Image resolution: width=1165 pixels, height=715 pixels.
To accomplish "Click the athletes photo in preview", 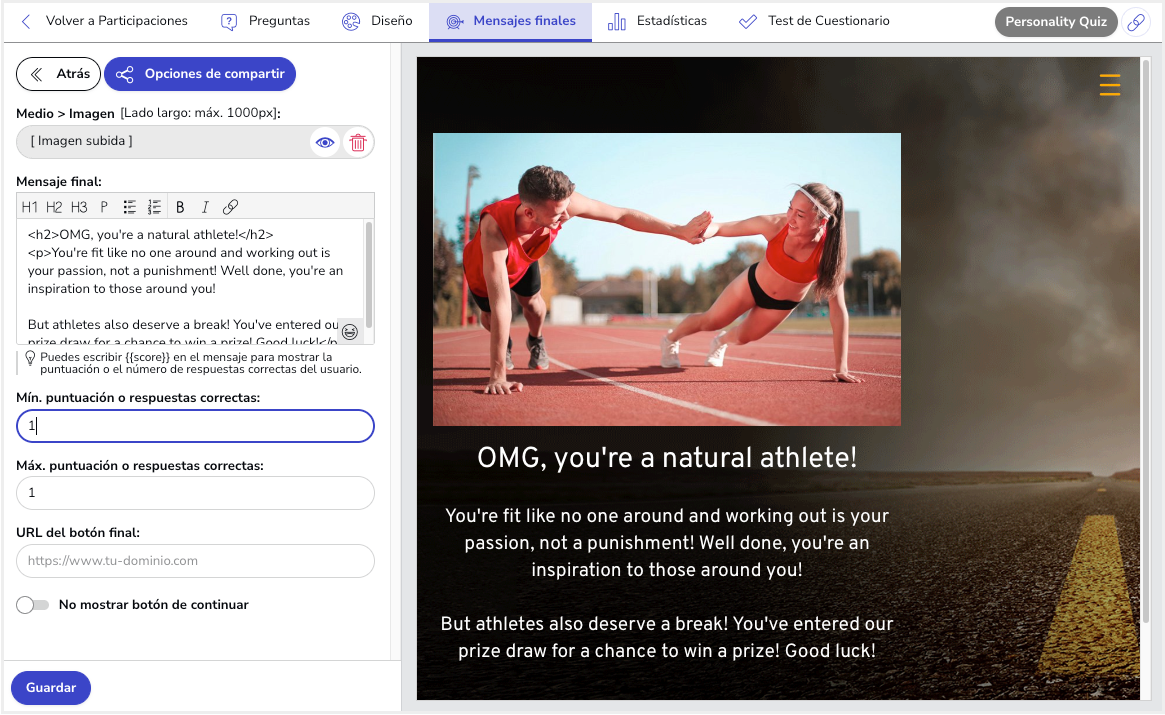I will (666, 279).
